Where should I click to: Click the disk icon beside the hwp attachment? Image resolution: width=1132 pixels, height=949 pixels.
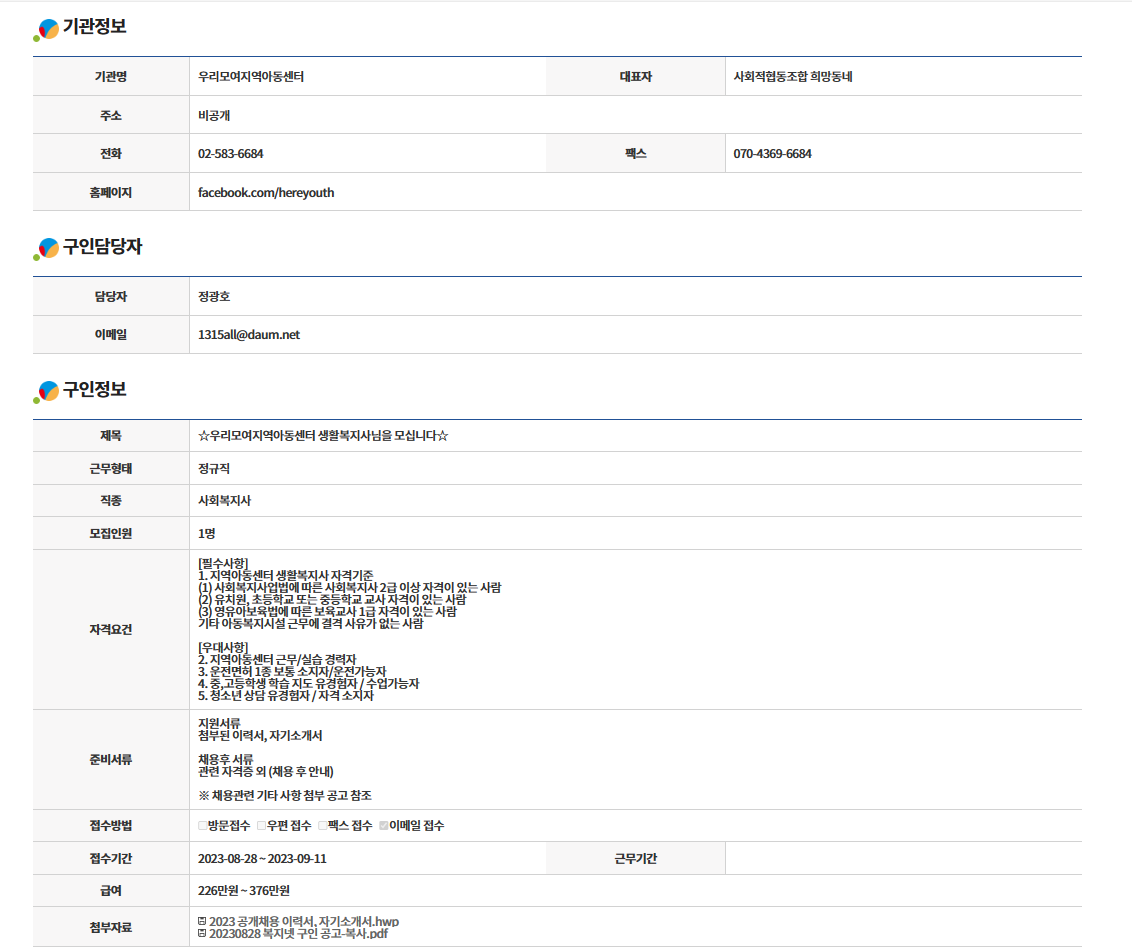point(203,921)
